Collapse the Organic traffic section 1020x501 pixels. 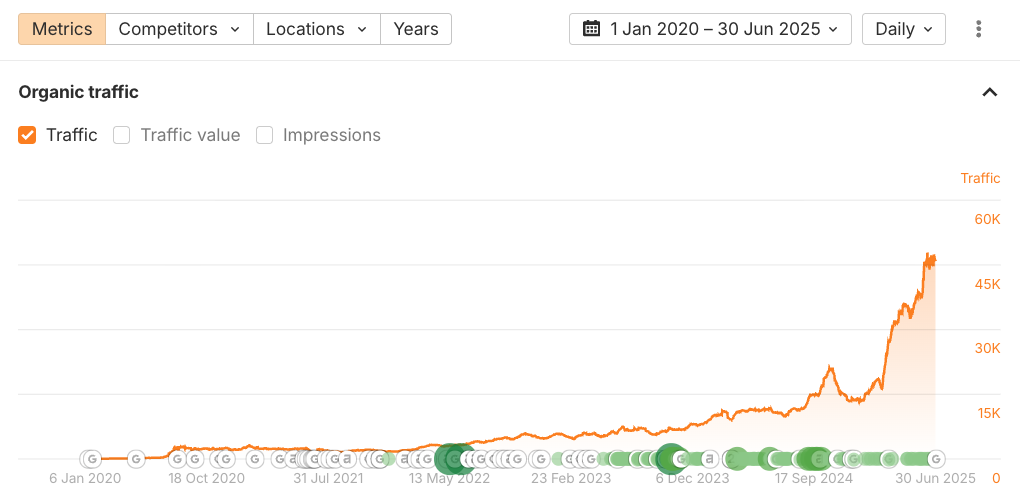[x=989, y=92]
